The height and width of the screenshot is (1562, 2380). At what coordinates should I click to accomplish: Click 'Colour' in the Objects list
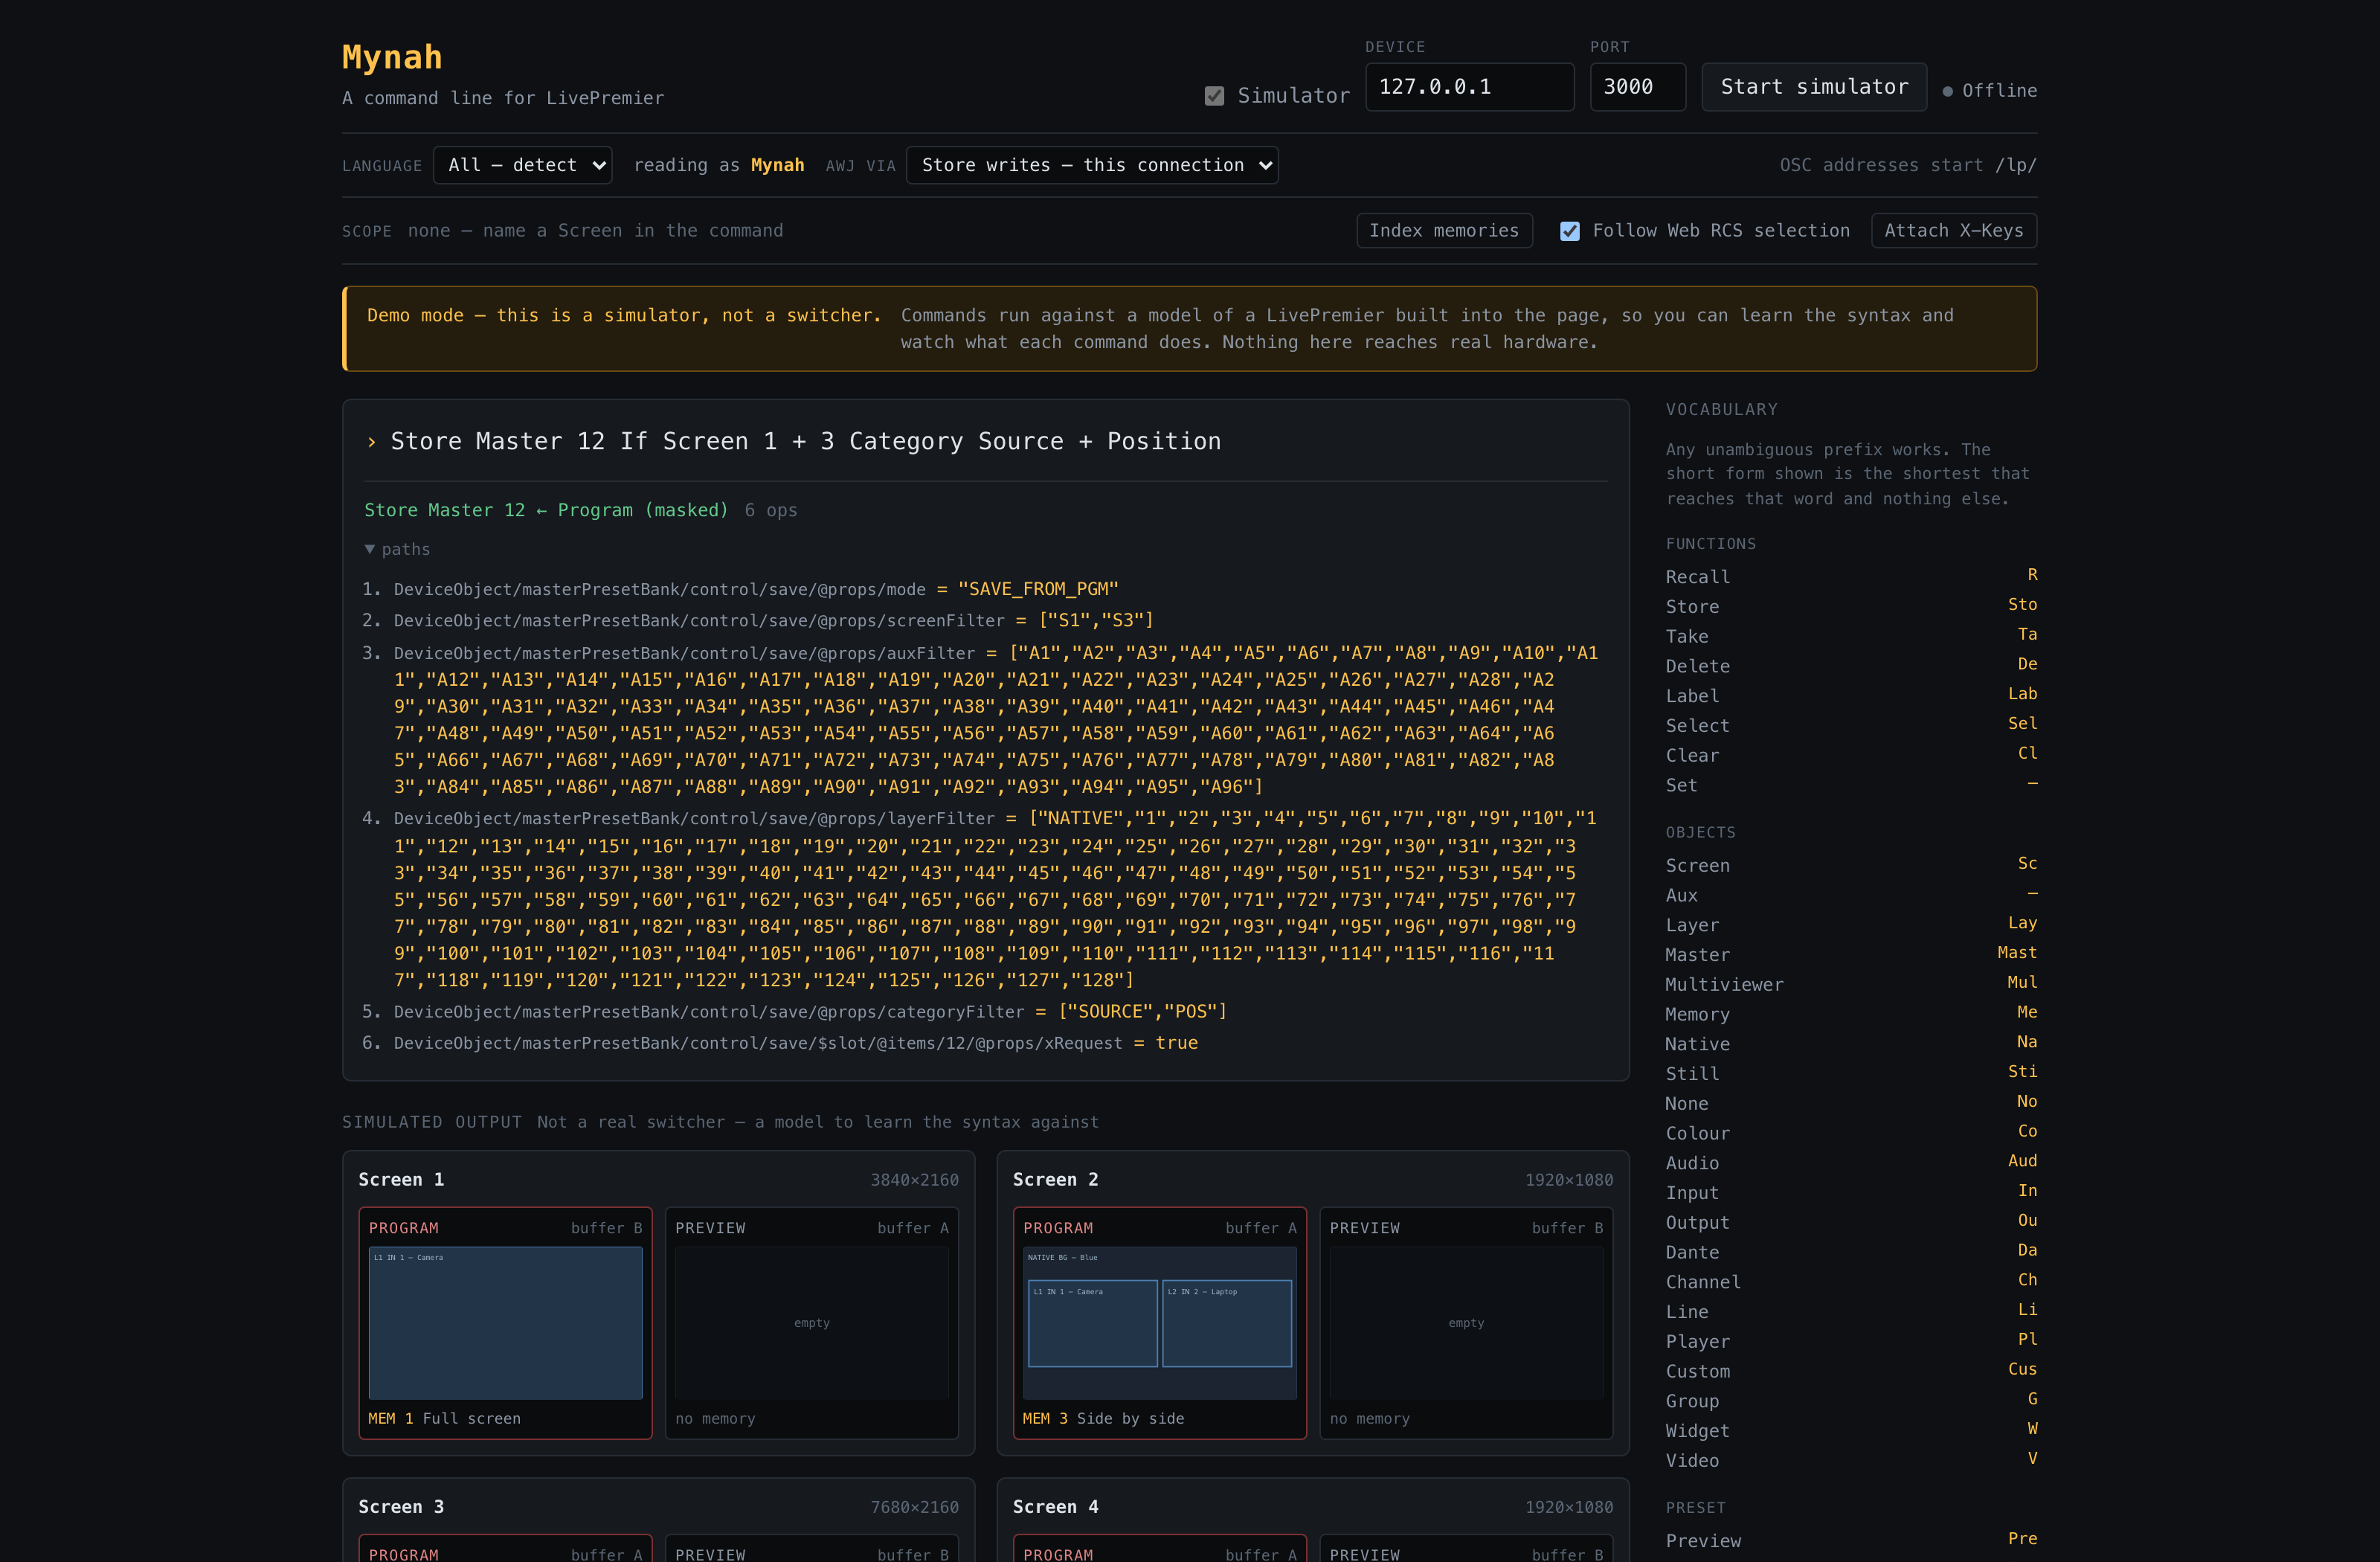[1697, 1134]
